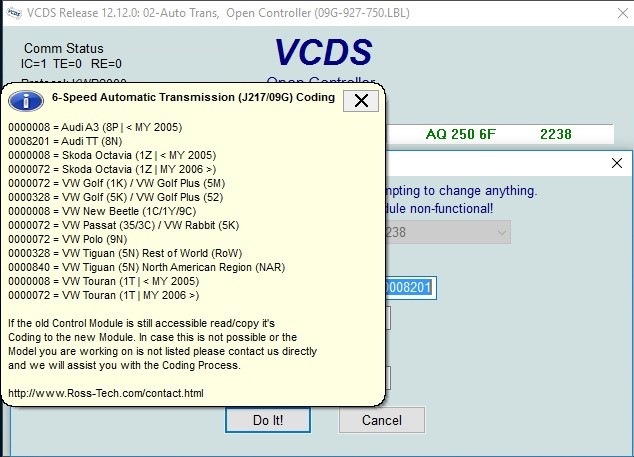634x457 pixels.
Task: Click the Do It! button
Action: [268, 420]
